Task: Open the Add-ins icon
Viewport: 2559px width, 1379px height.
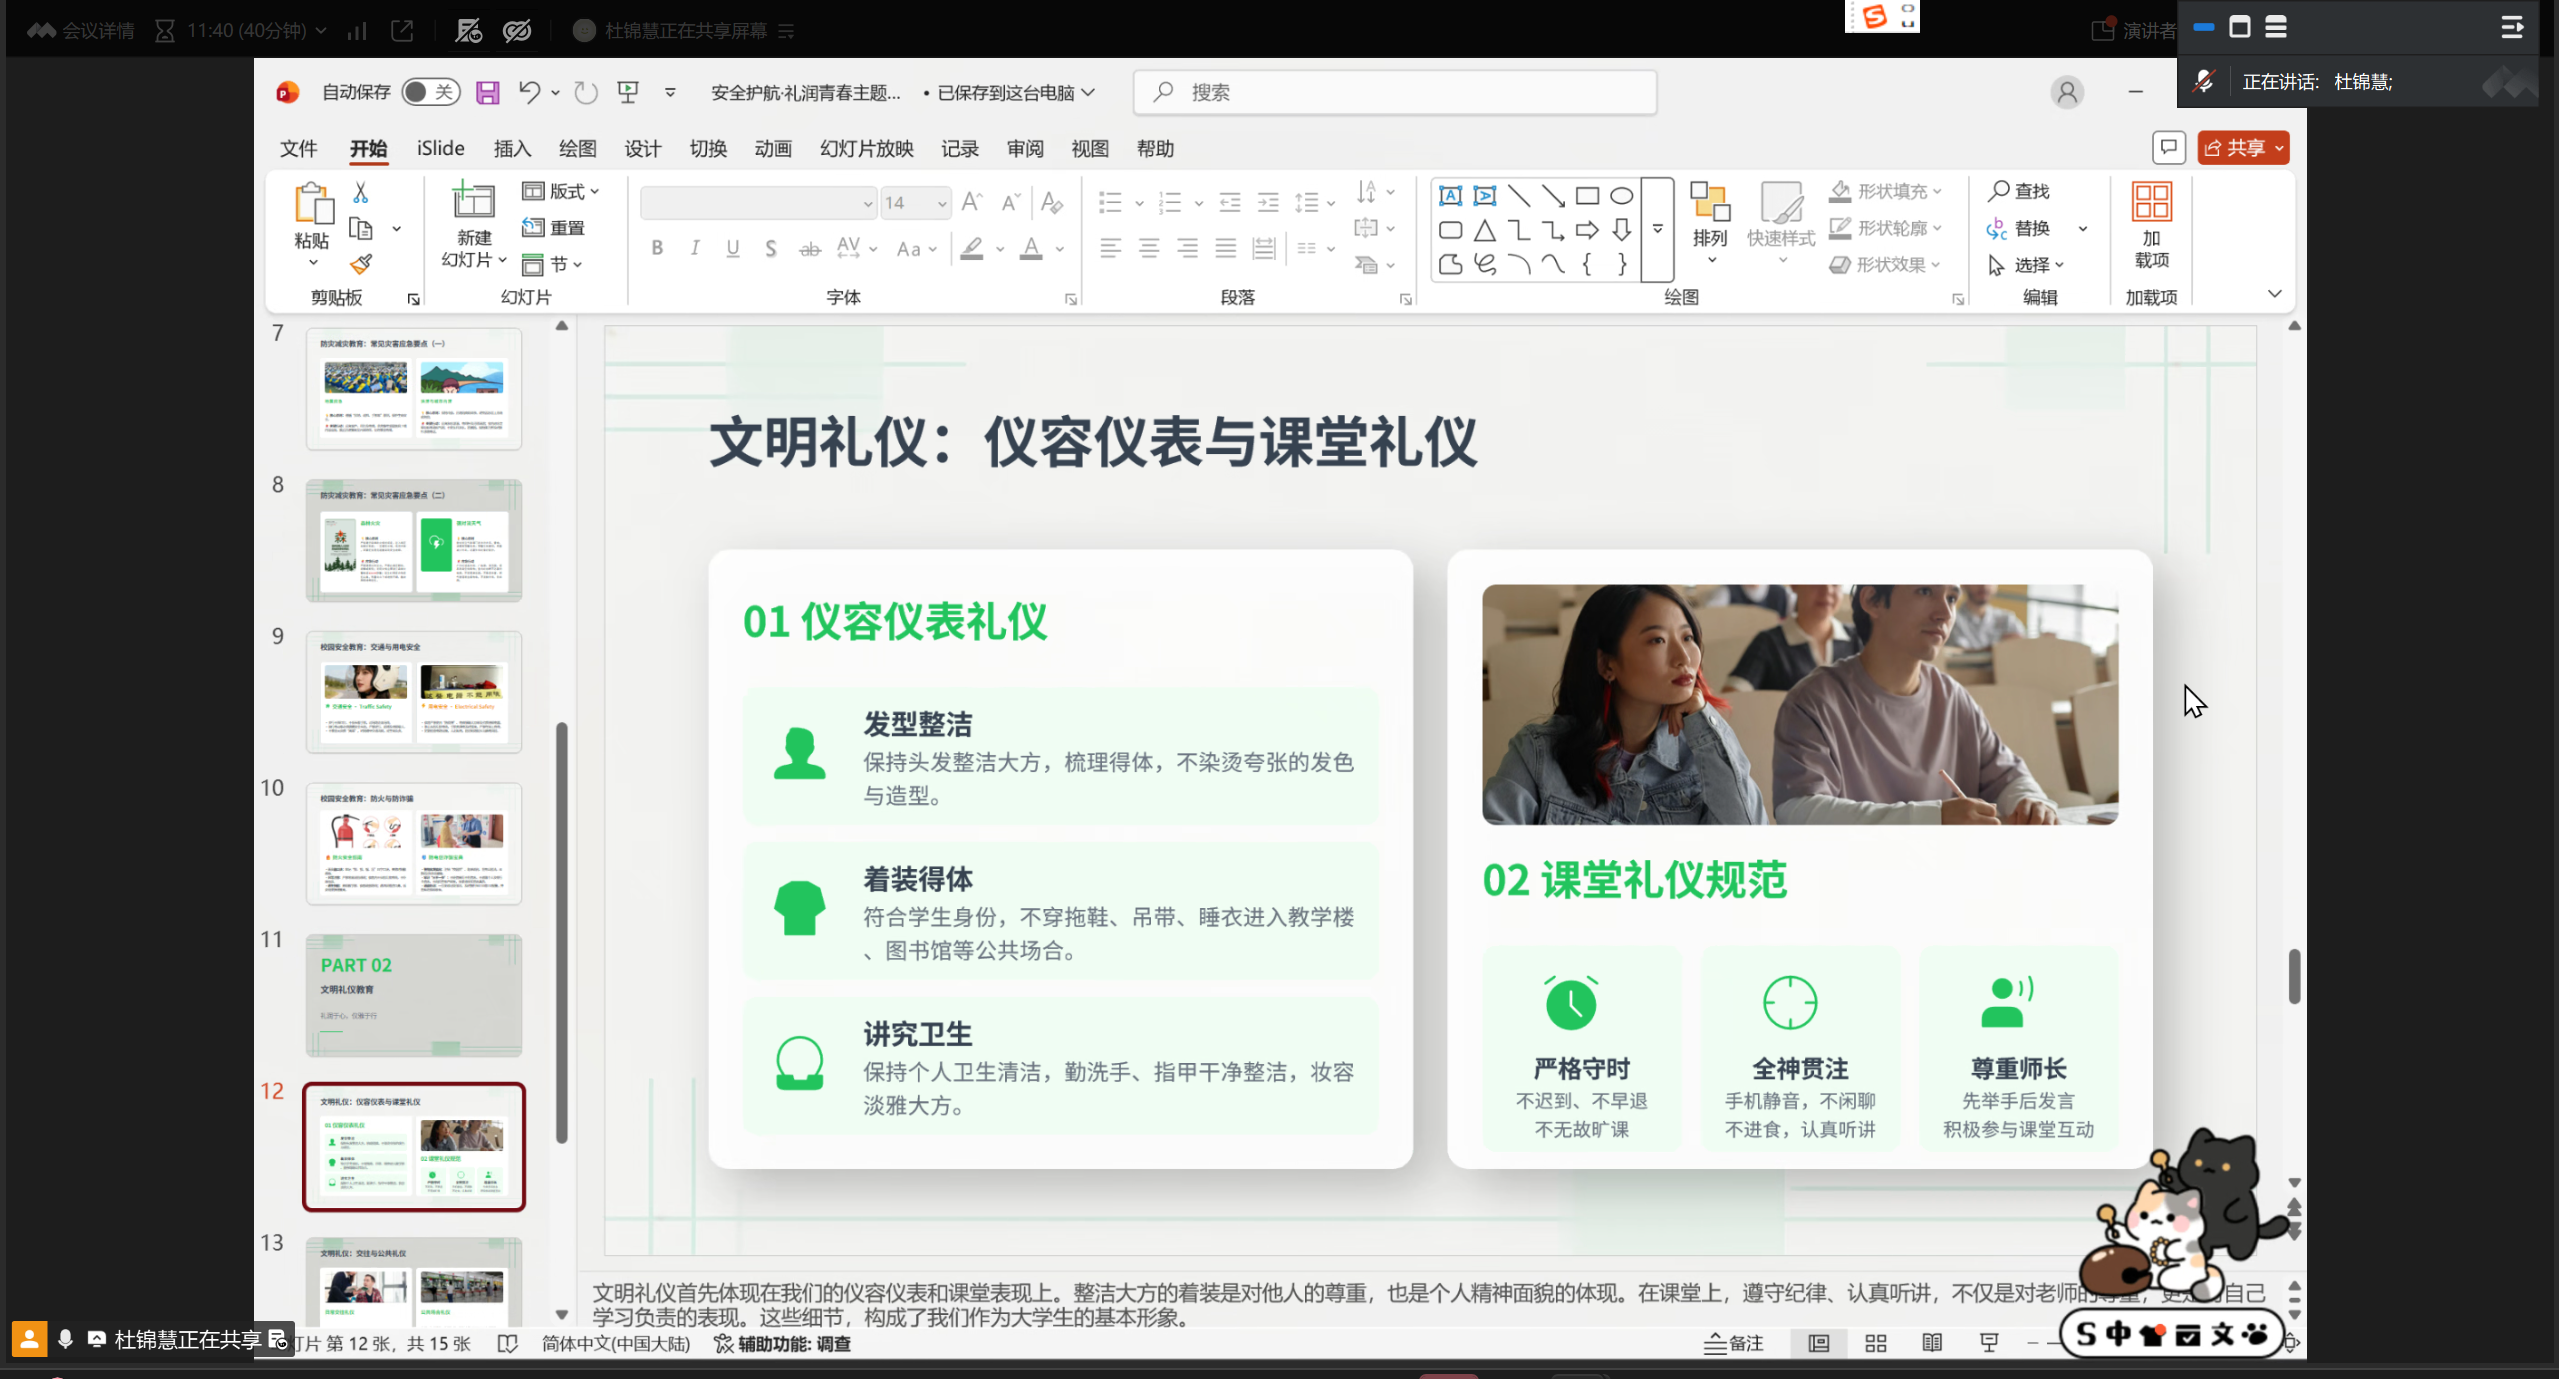Action: (2151, 226)
